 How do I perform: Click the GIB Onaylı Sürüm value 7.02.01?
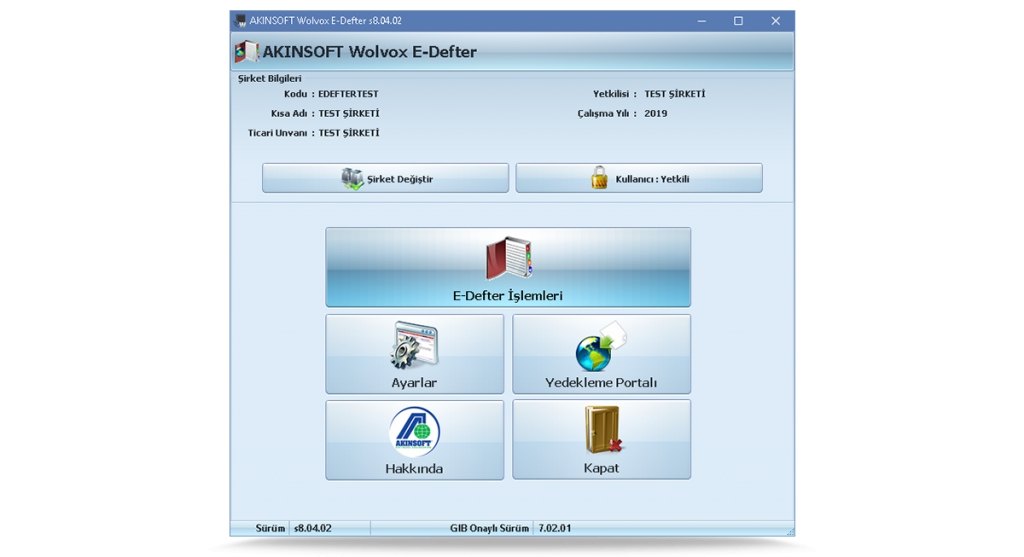point(554,528)
